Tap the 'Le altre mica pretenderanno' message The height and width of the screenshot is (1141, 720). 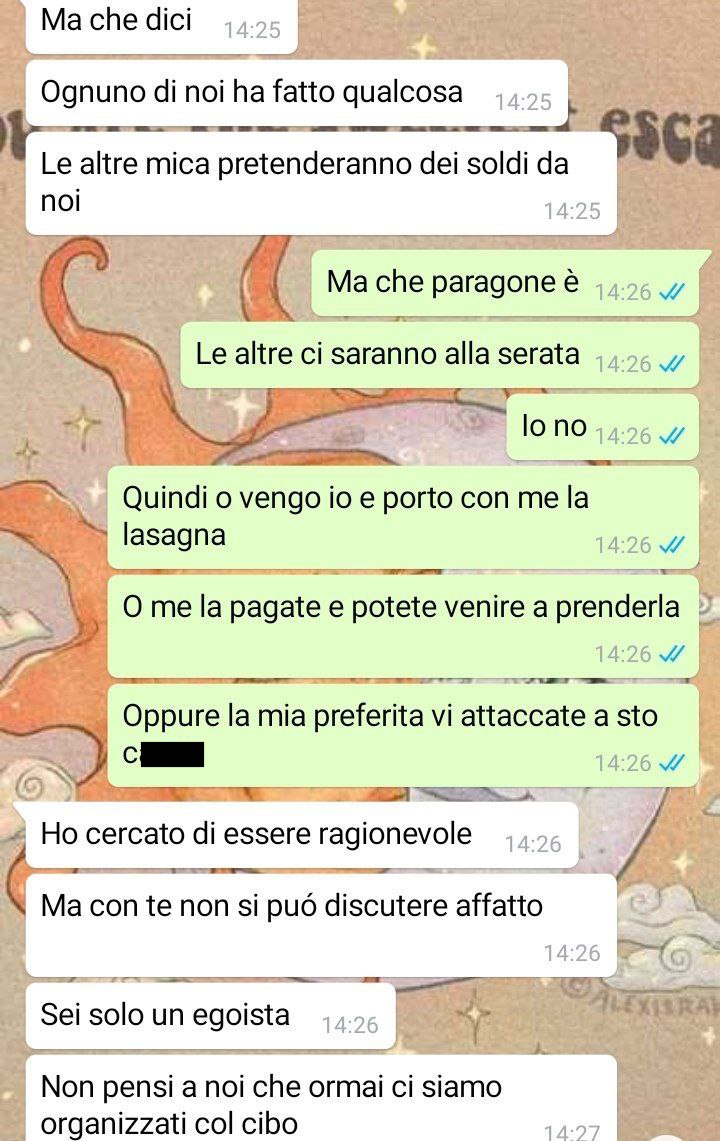point(321,183)
